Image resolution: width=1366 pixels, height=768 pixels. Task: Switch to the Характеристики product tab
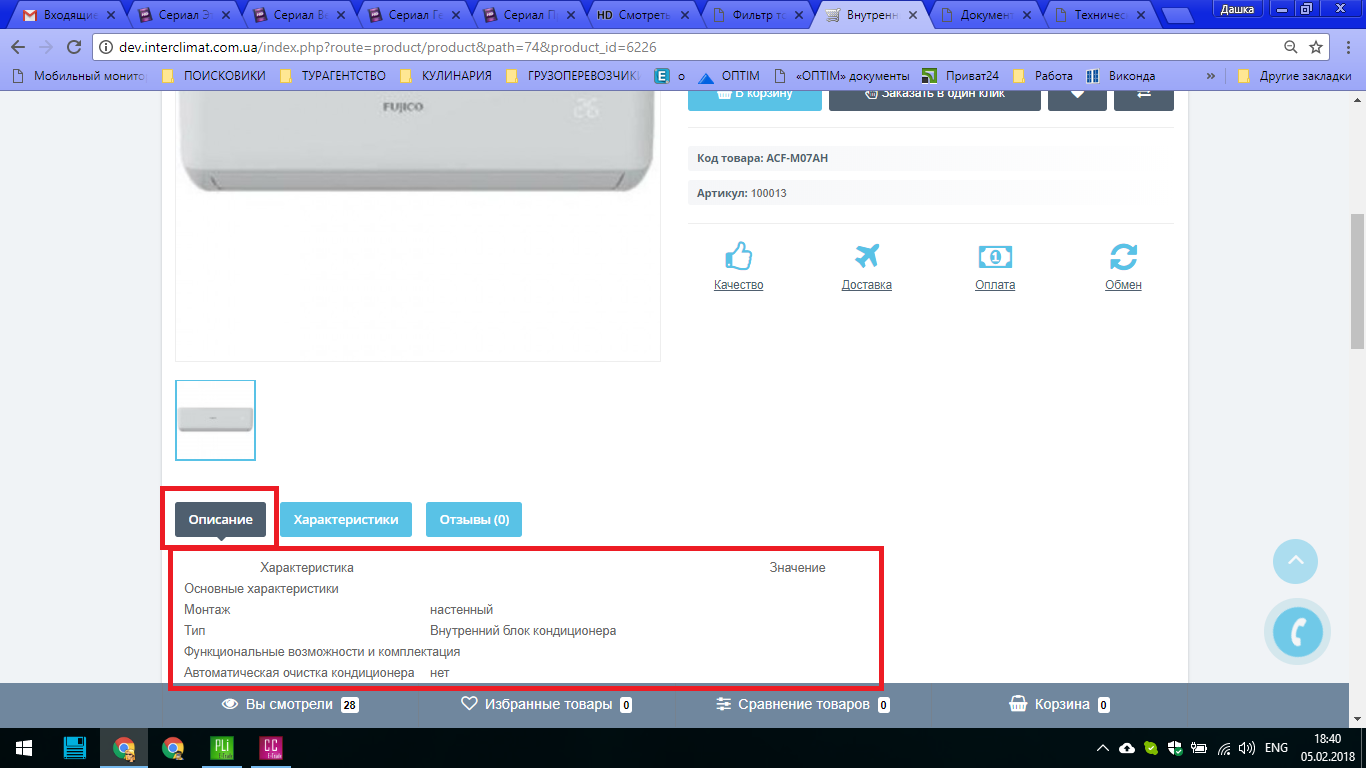(346, 519)
